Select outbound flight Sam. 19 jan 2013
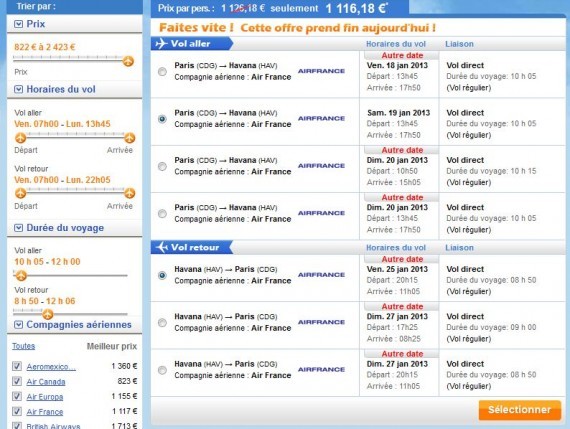Image resolution: width=570 pixels, height=429 pixels. pos(162,119)
